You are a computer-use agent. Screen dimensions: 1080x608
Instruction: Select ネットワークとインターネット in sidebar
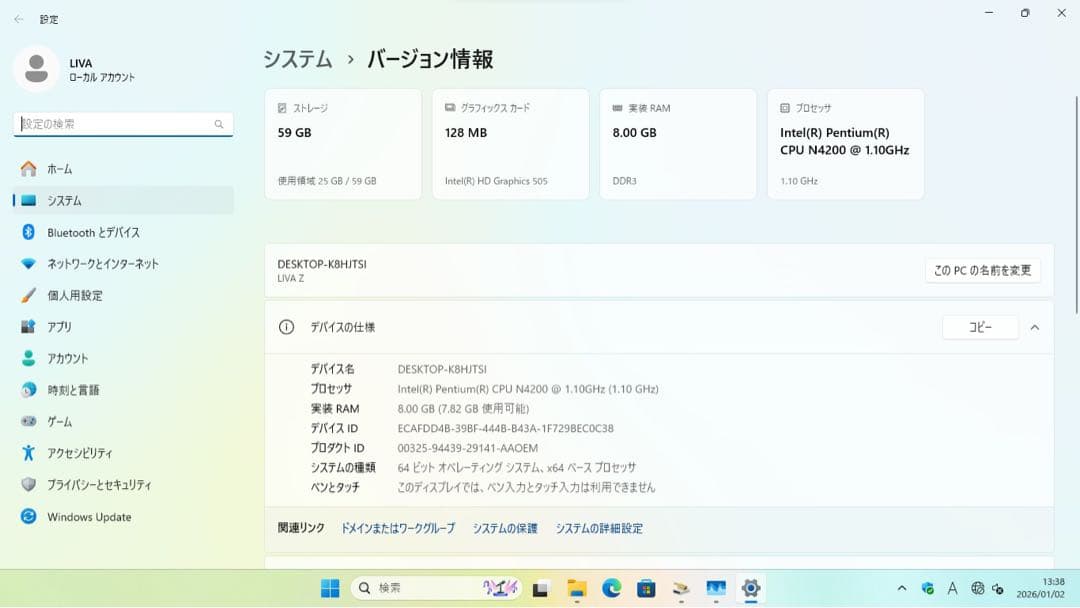(x=123, y=264)
